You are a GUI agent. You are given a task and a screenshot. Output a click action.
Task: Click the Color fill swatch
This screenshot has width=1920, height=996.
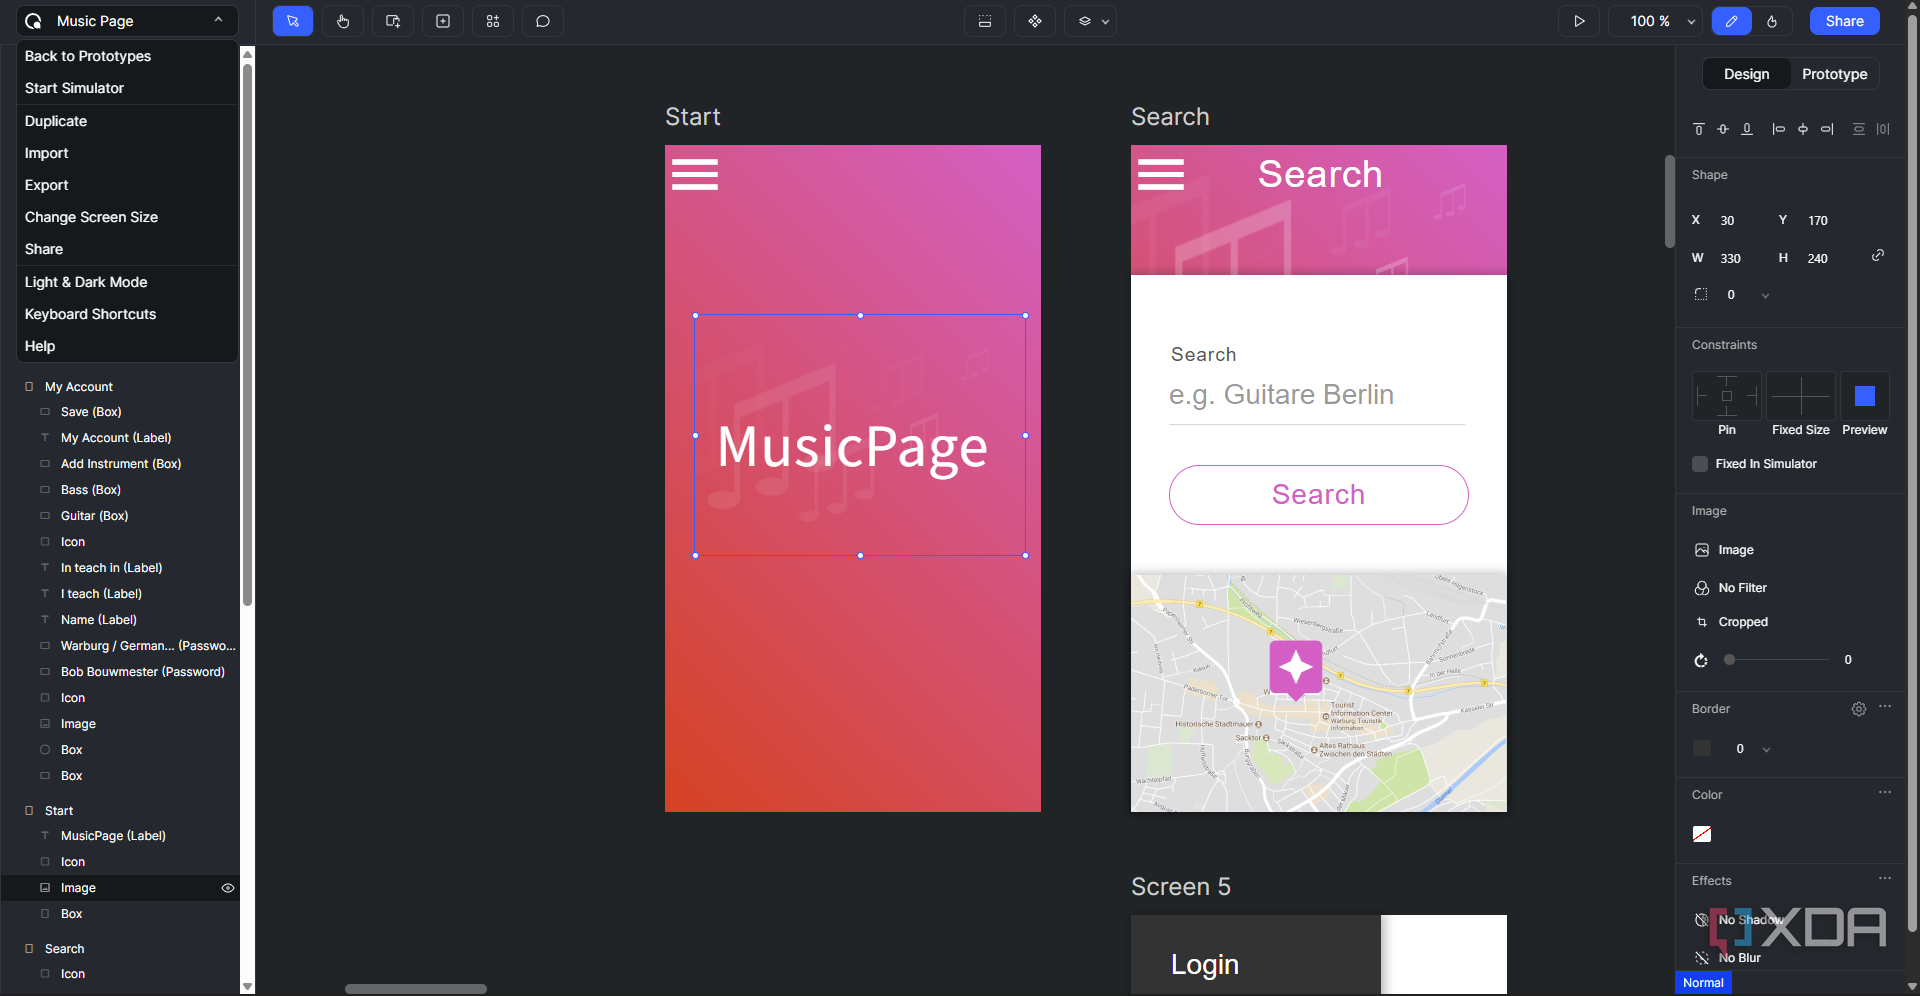point(1702,834)
